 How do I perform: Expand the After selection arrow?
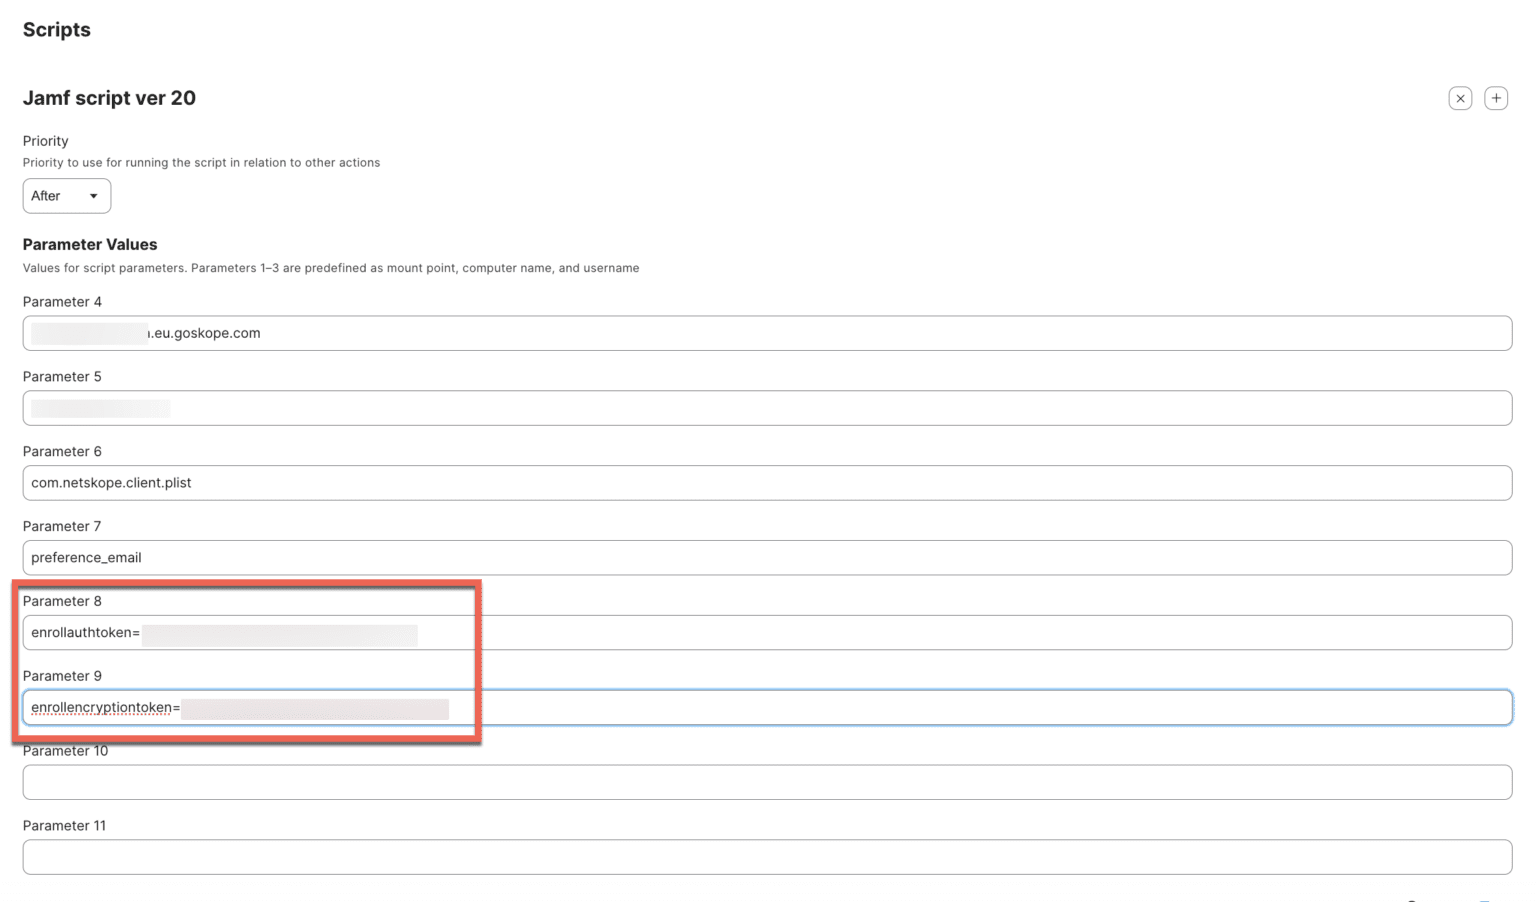coord(95,196)
